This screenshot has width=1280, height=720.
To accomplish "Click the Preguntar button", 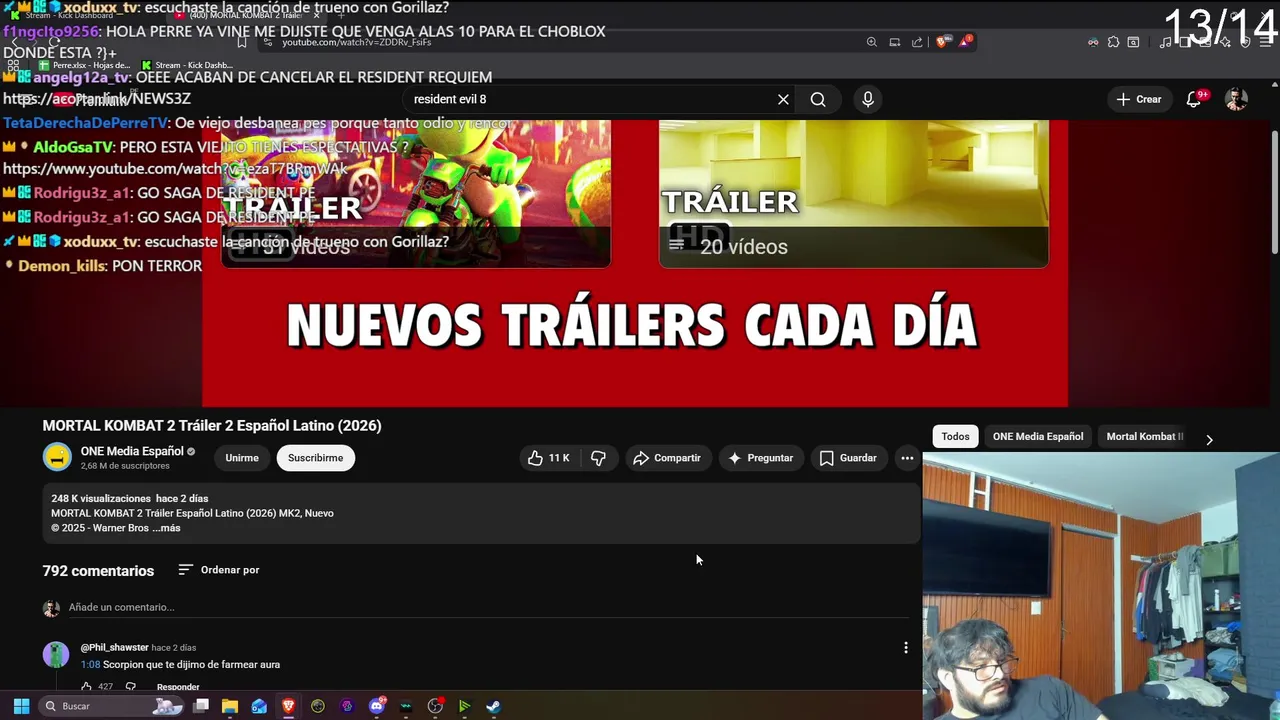I will click(760, 458).
